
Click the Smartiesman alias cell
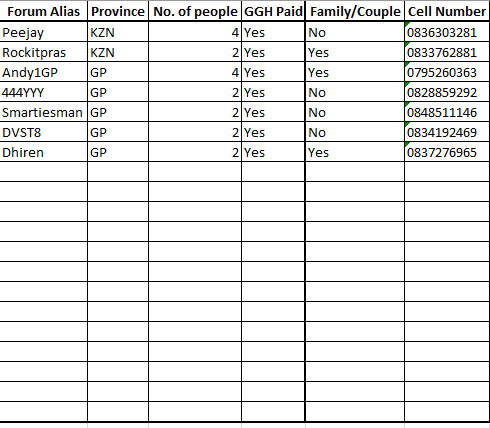(43, 112)
